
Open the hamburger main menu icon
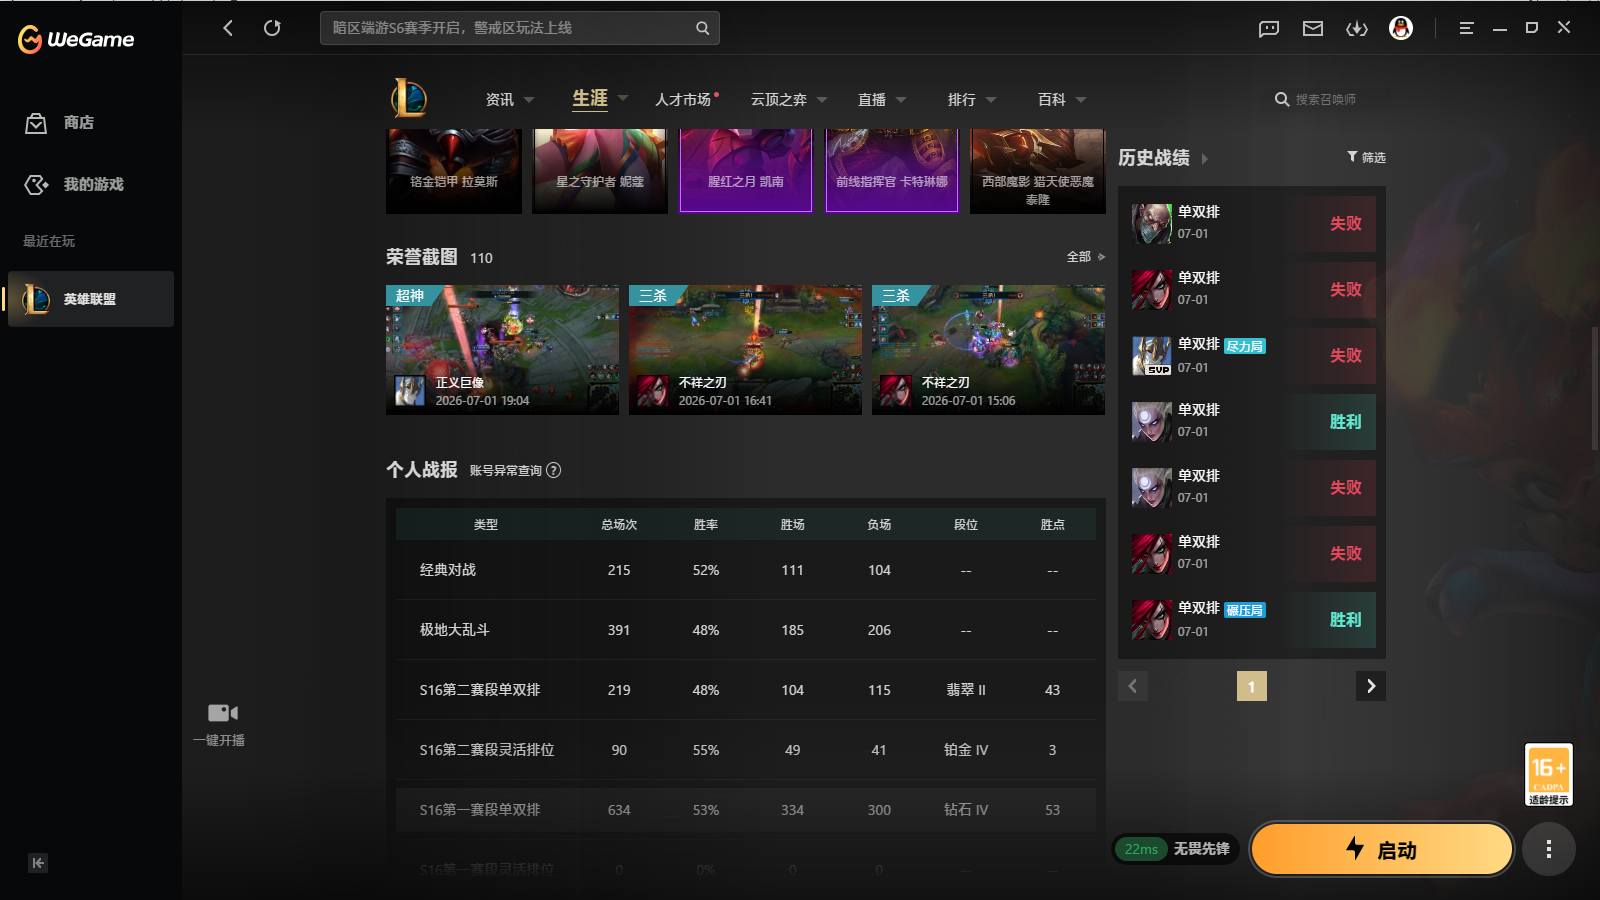(x=1466, y=28)
